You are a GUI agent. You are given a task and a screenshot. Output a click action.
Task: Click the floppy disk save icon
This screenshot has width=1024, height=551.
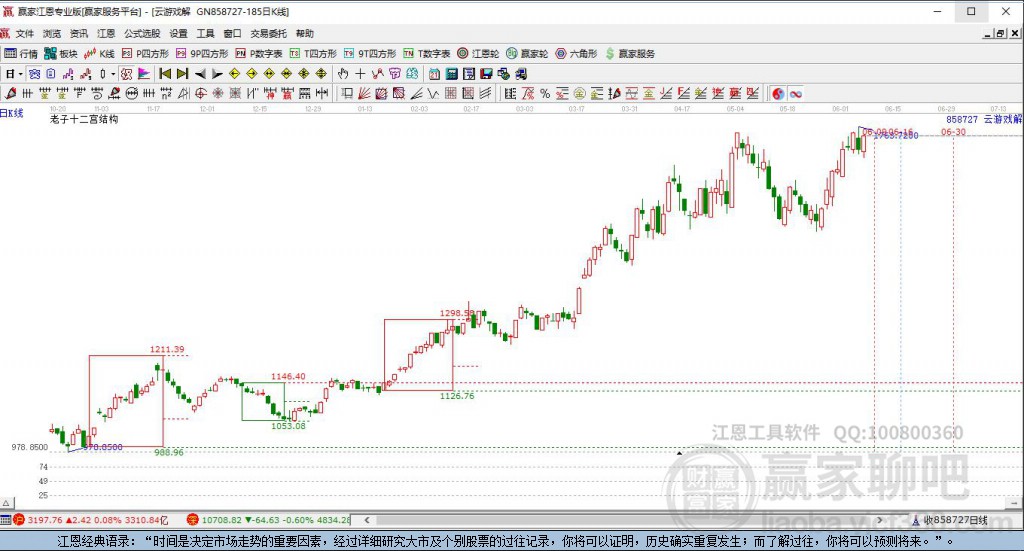click(486, 74)
